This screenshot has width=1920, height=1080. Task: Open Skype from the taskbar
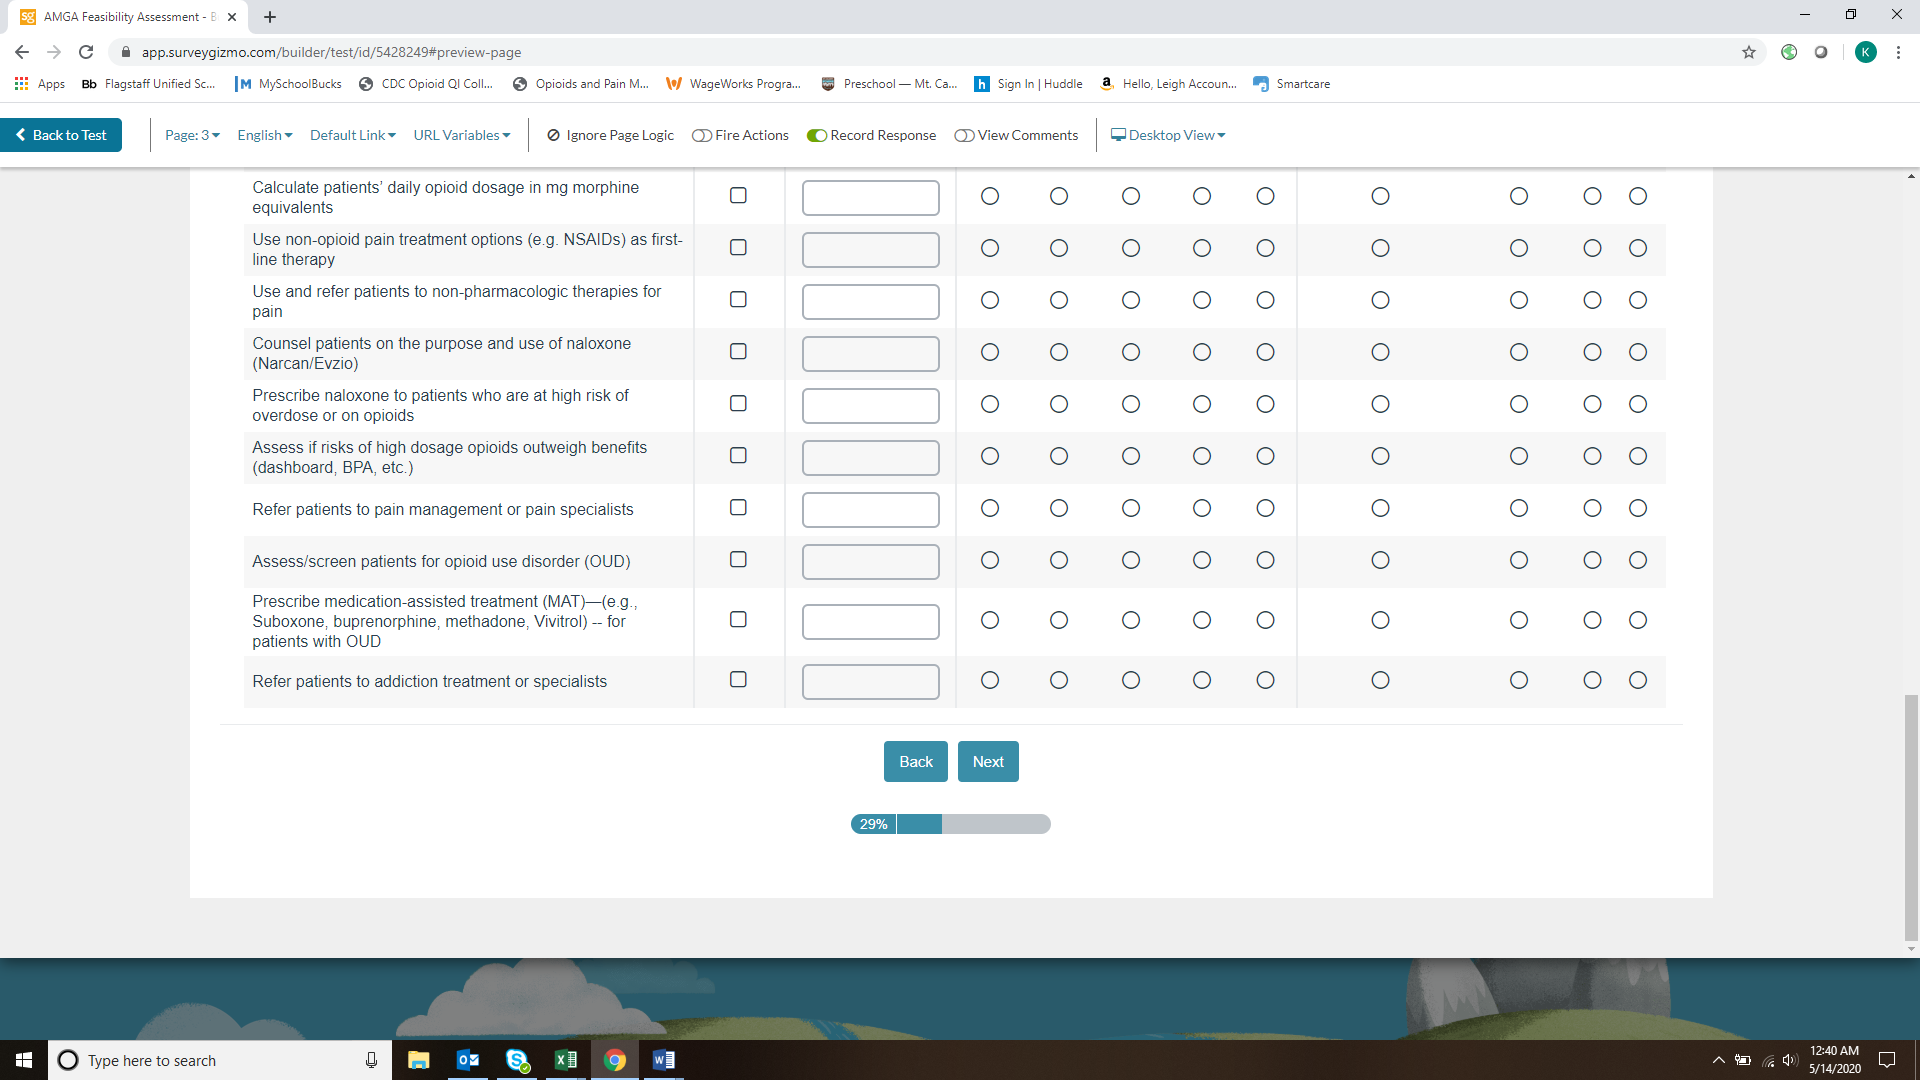517,1060
